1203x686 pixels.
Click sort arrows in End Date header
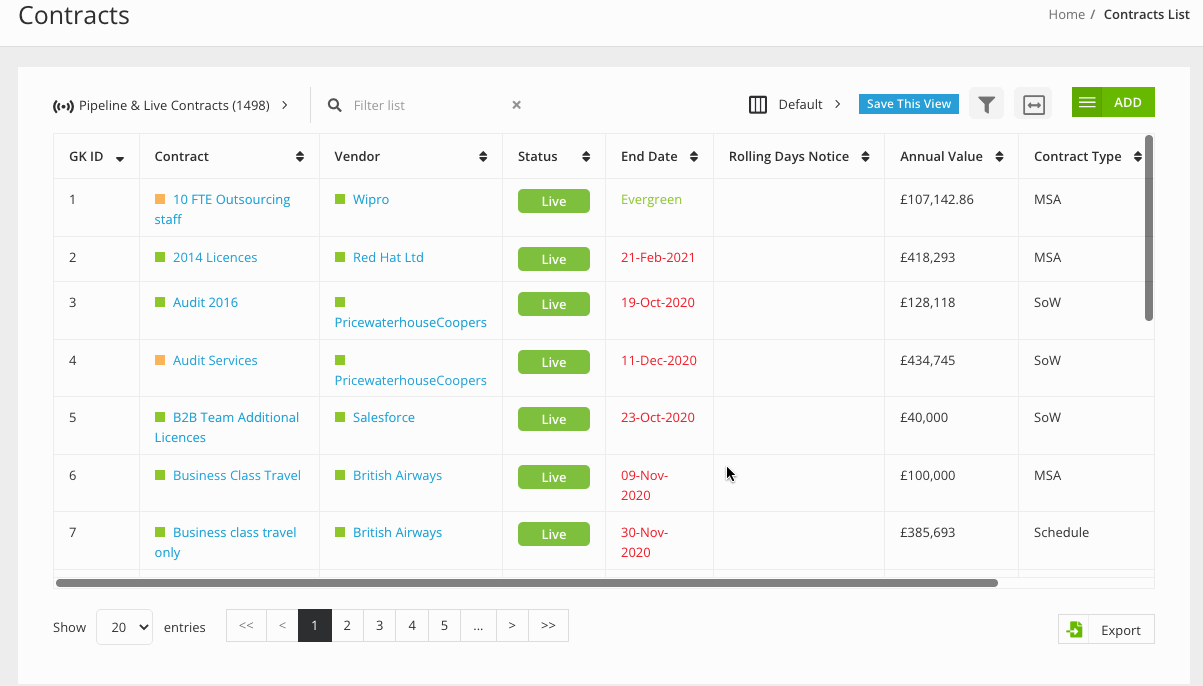[692, 157]
